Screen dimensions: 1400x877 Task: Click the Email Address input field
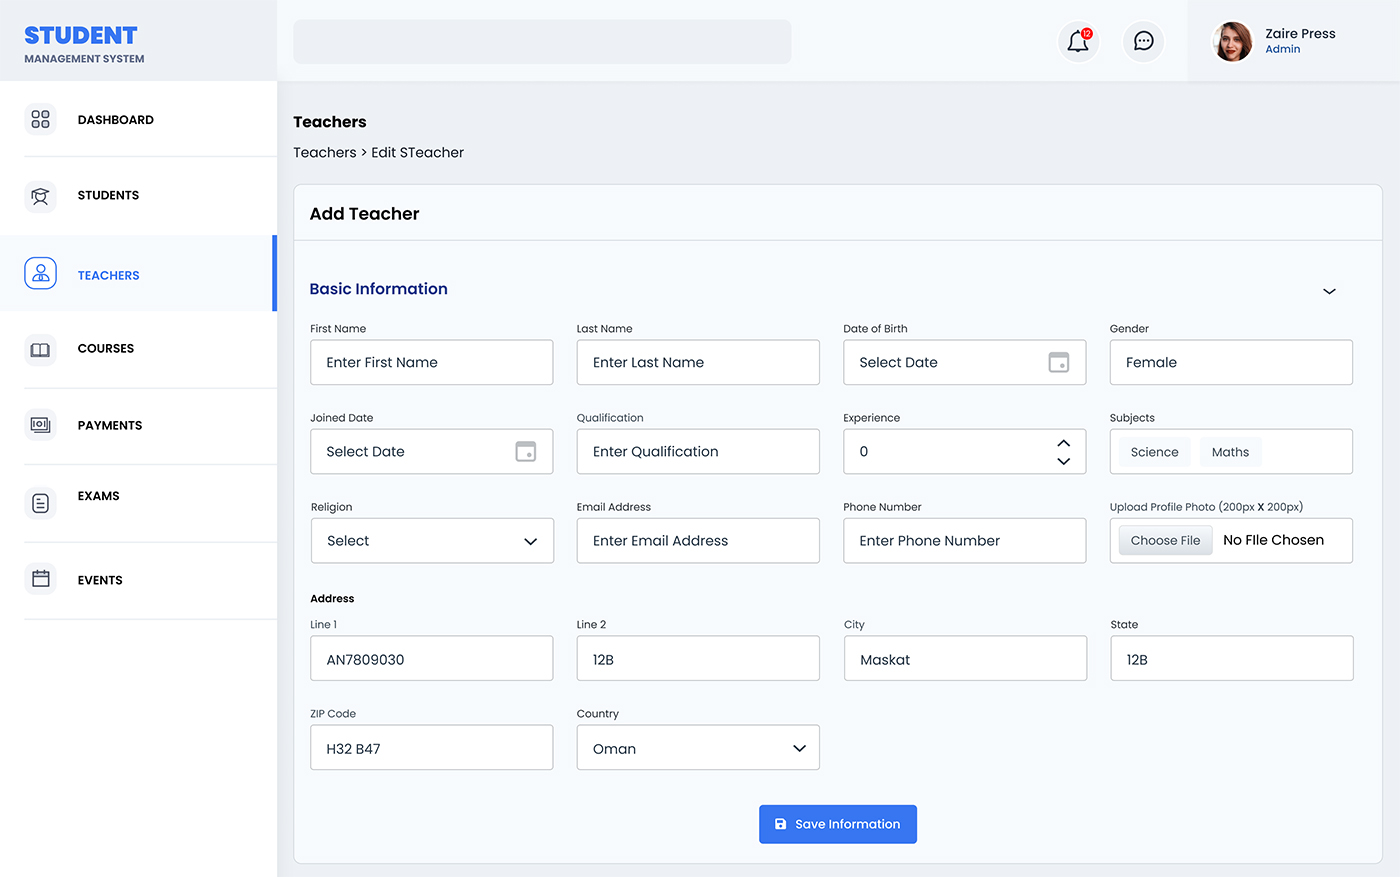click(697, 541)
